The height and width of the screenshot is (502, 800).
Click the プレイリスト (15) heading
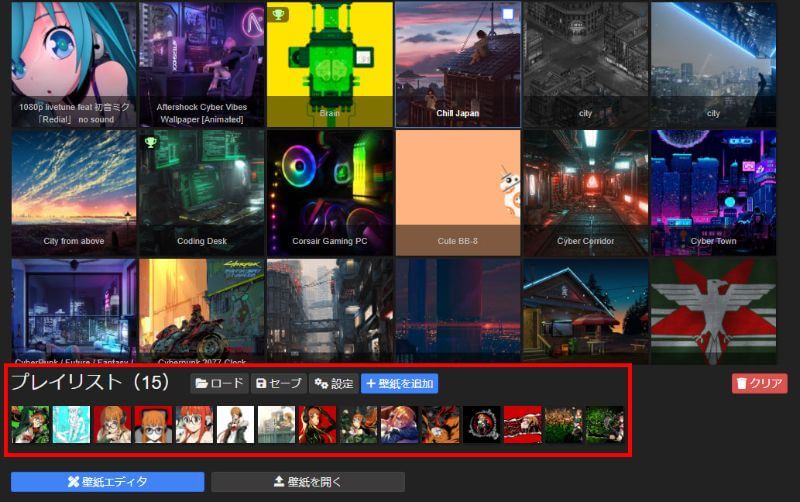(x=91, y=382)
